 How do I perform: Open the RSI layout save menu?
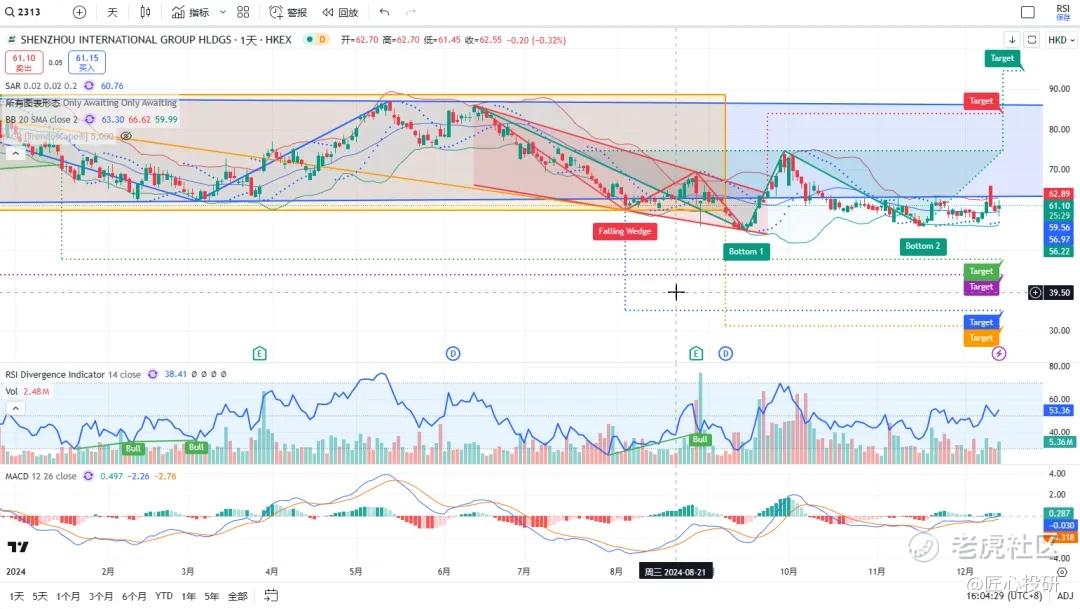1063,12
